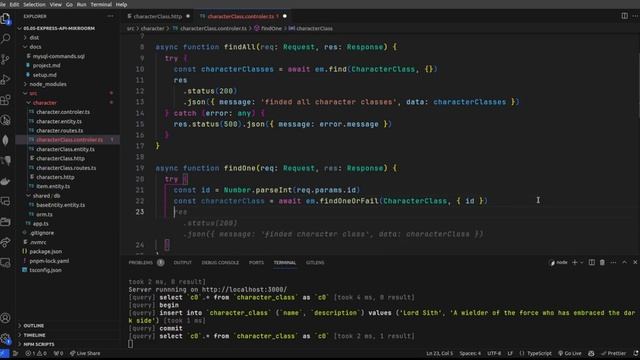Click the node terminal shell label

click(559, 262)
